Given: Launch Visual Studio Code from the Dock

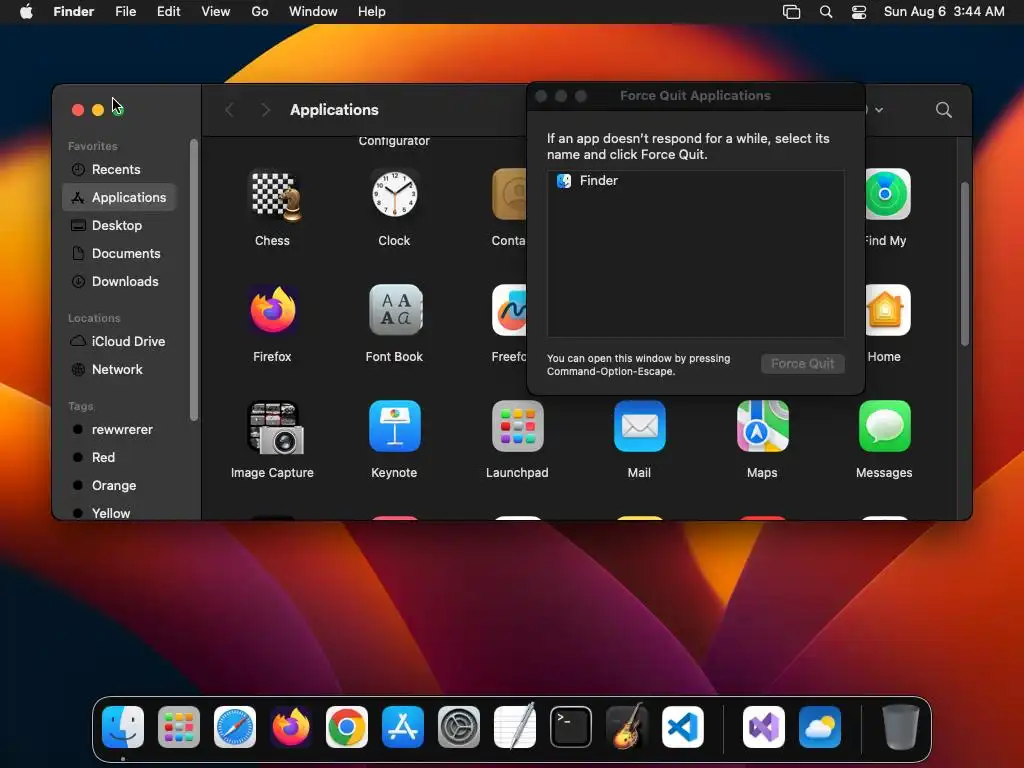Looking at the screenshot, I should (682, 727).
